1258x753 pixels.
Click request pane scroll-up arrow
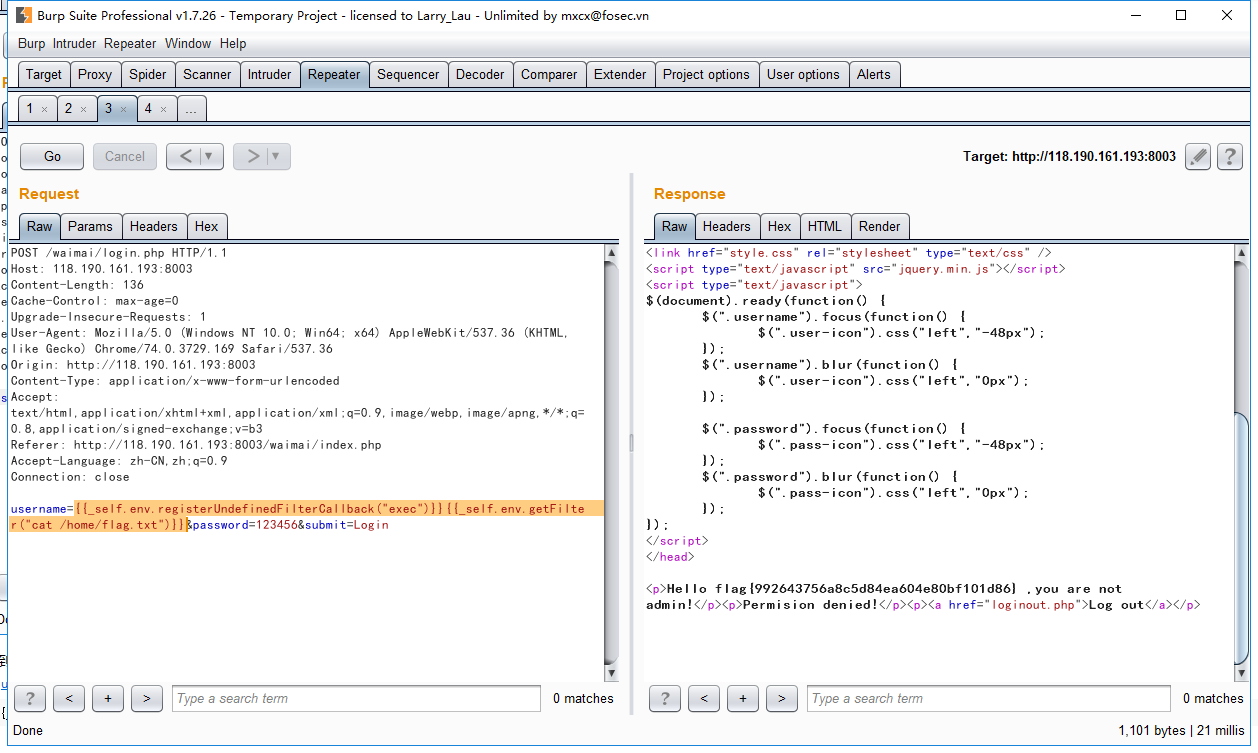pos(612,254)
